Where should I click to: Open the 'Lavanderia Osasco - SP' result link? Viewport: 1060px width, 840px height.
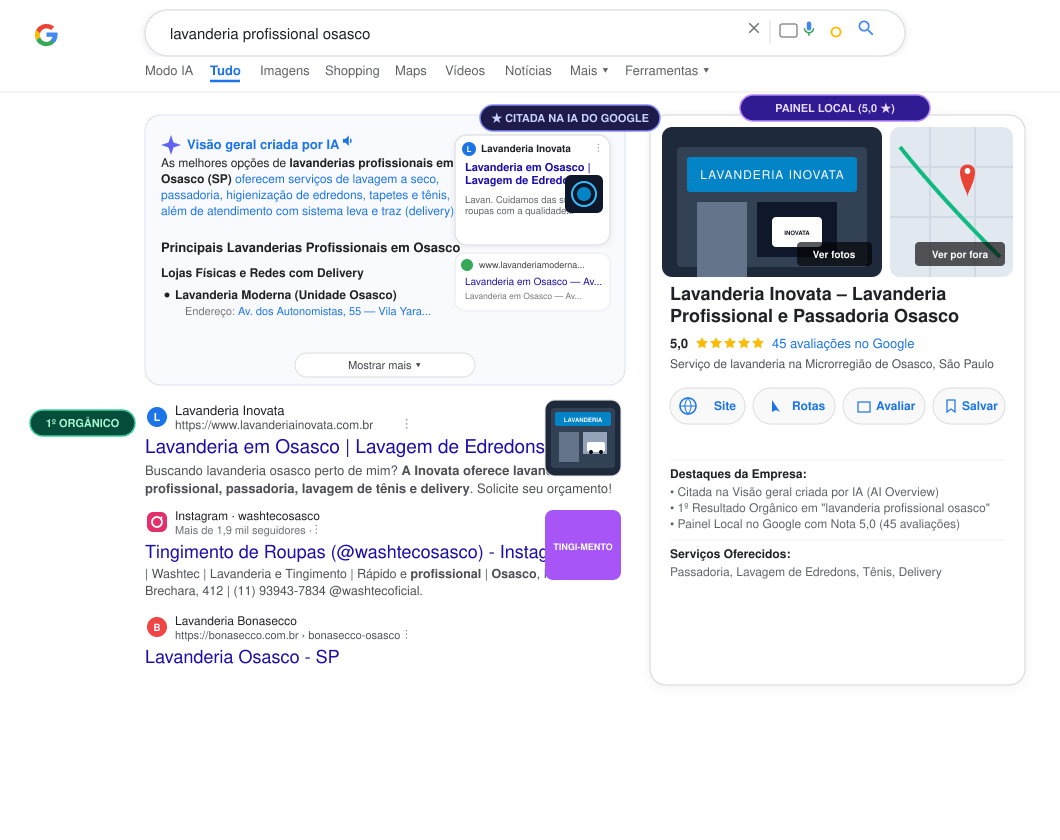[x=242, y=657]
